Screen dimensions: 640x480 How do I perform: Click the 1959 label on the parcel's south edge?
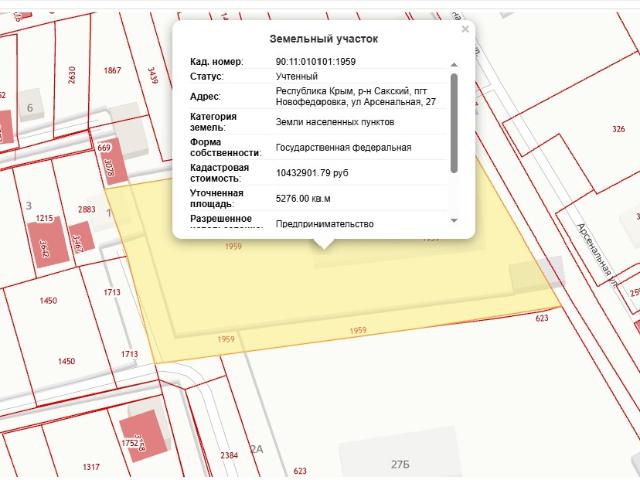tap(358, 331)
